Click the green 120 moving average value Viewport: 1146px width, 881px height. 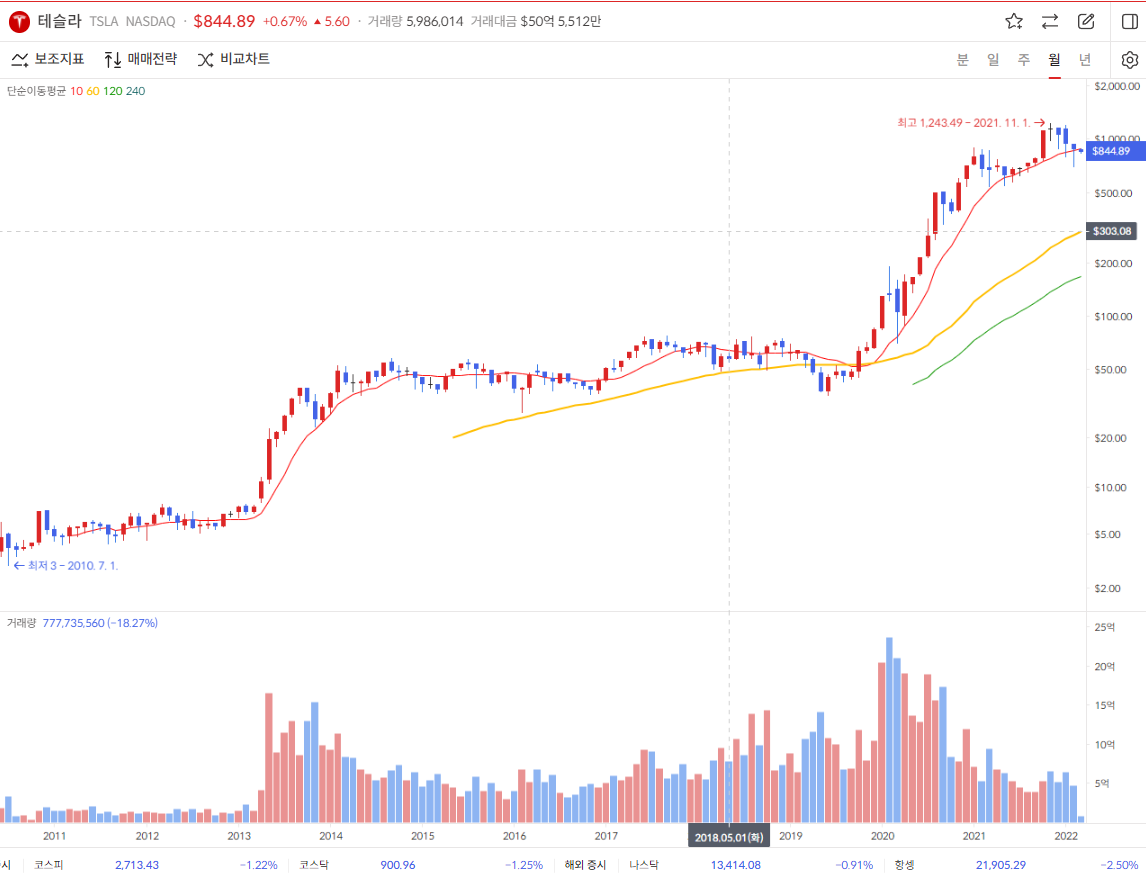point(113,91)
